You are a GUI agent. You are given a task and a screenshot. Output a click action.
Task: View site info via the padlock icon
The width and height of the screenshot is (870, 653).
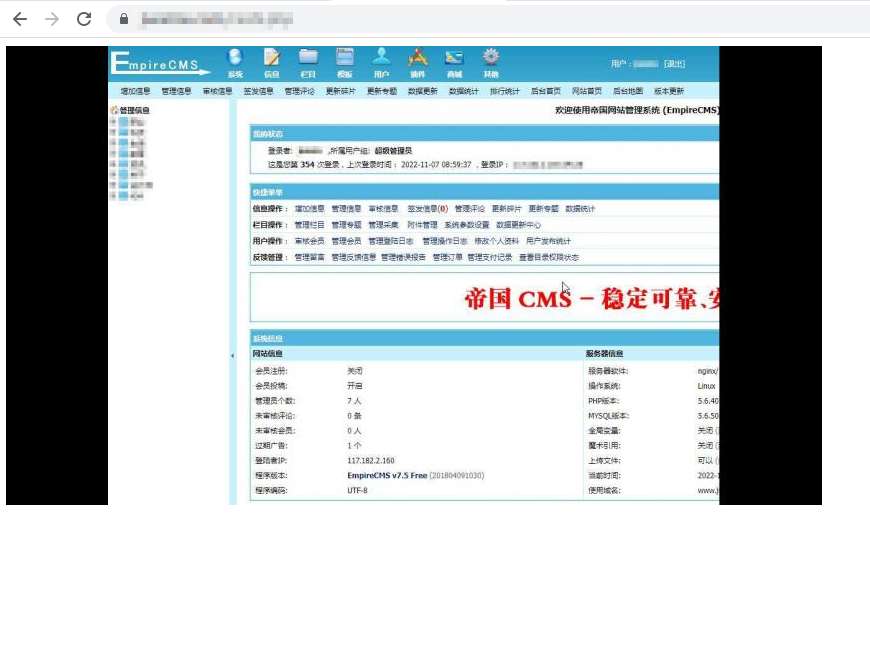click(124, 19)
